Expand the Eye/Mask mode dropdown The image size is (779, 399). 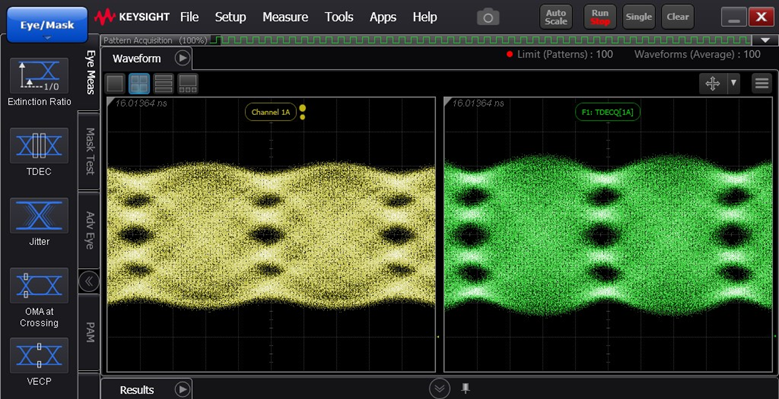[47, 25]
